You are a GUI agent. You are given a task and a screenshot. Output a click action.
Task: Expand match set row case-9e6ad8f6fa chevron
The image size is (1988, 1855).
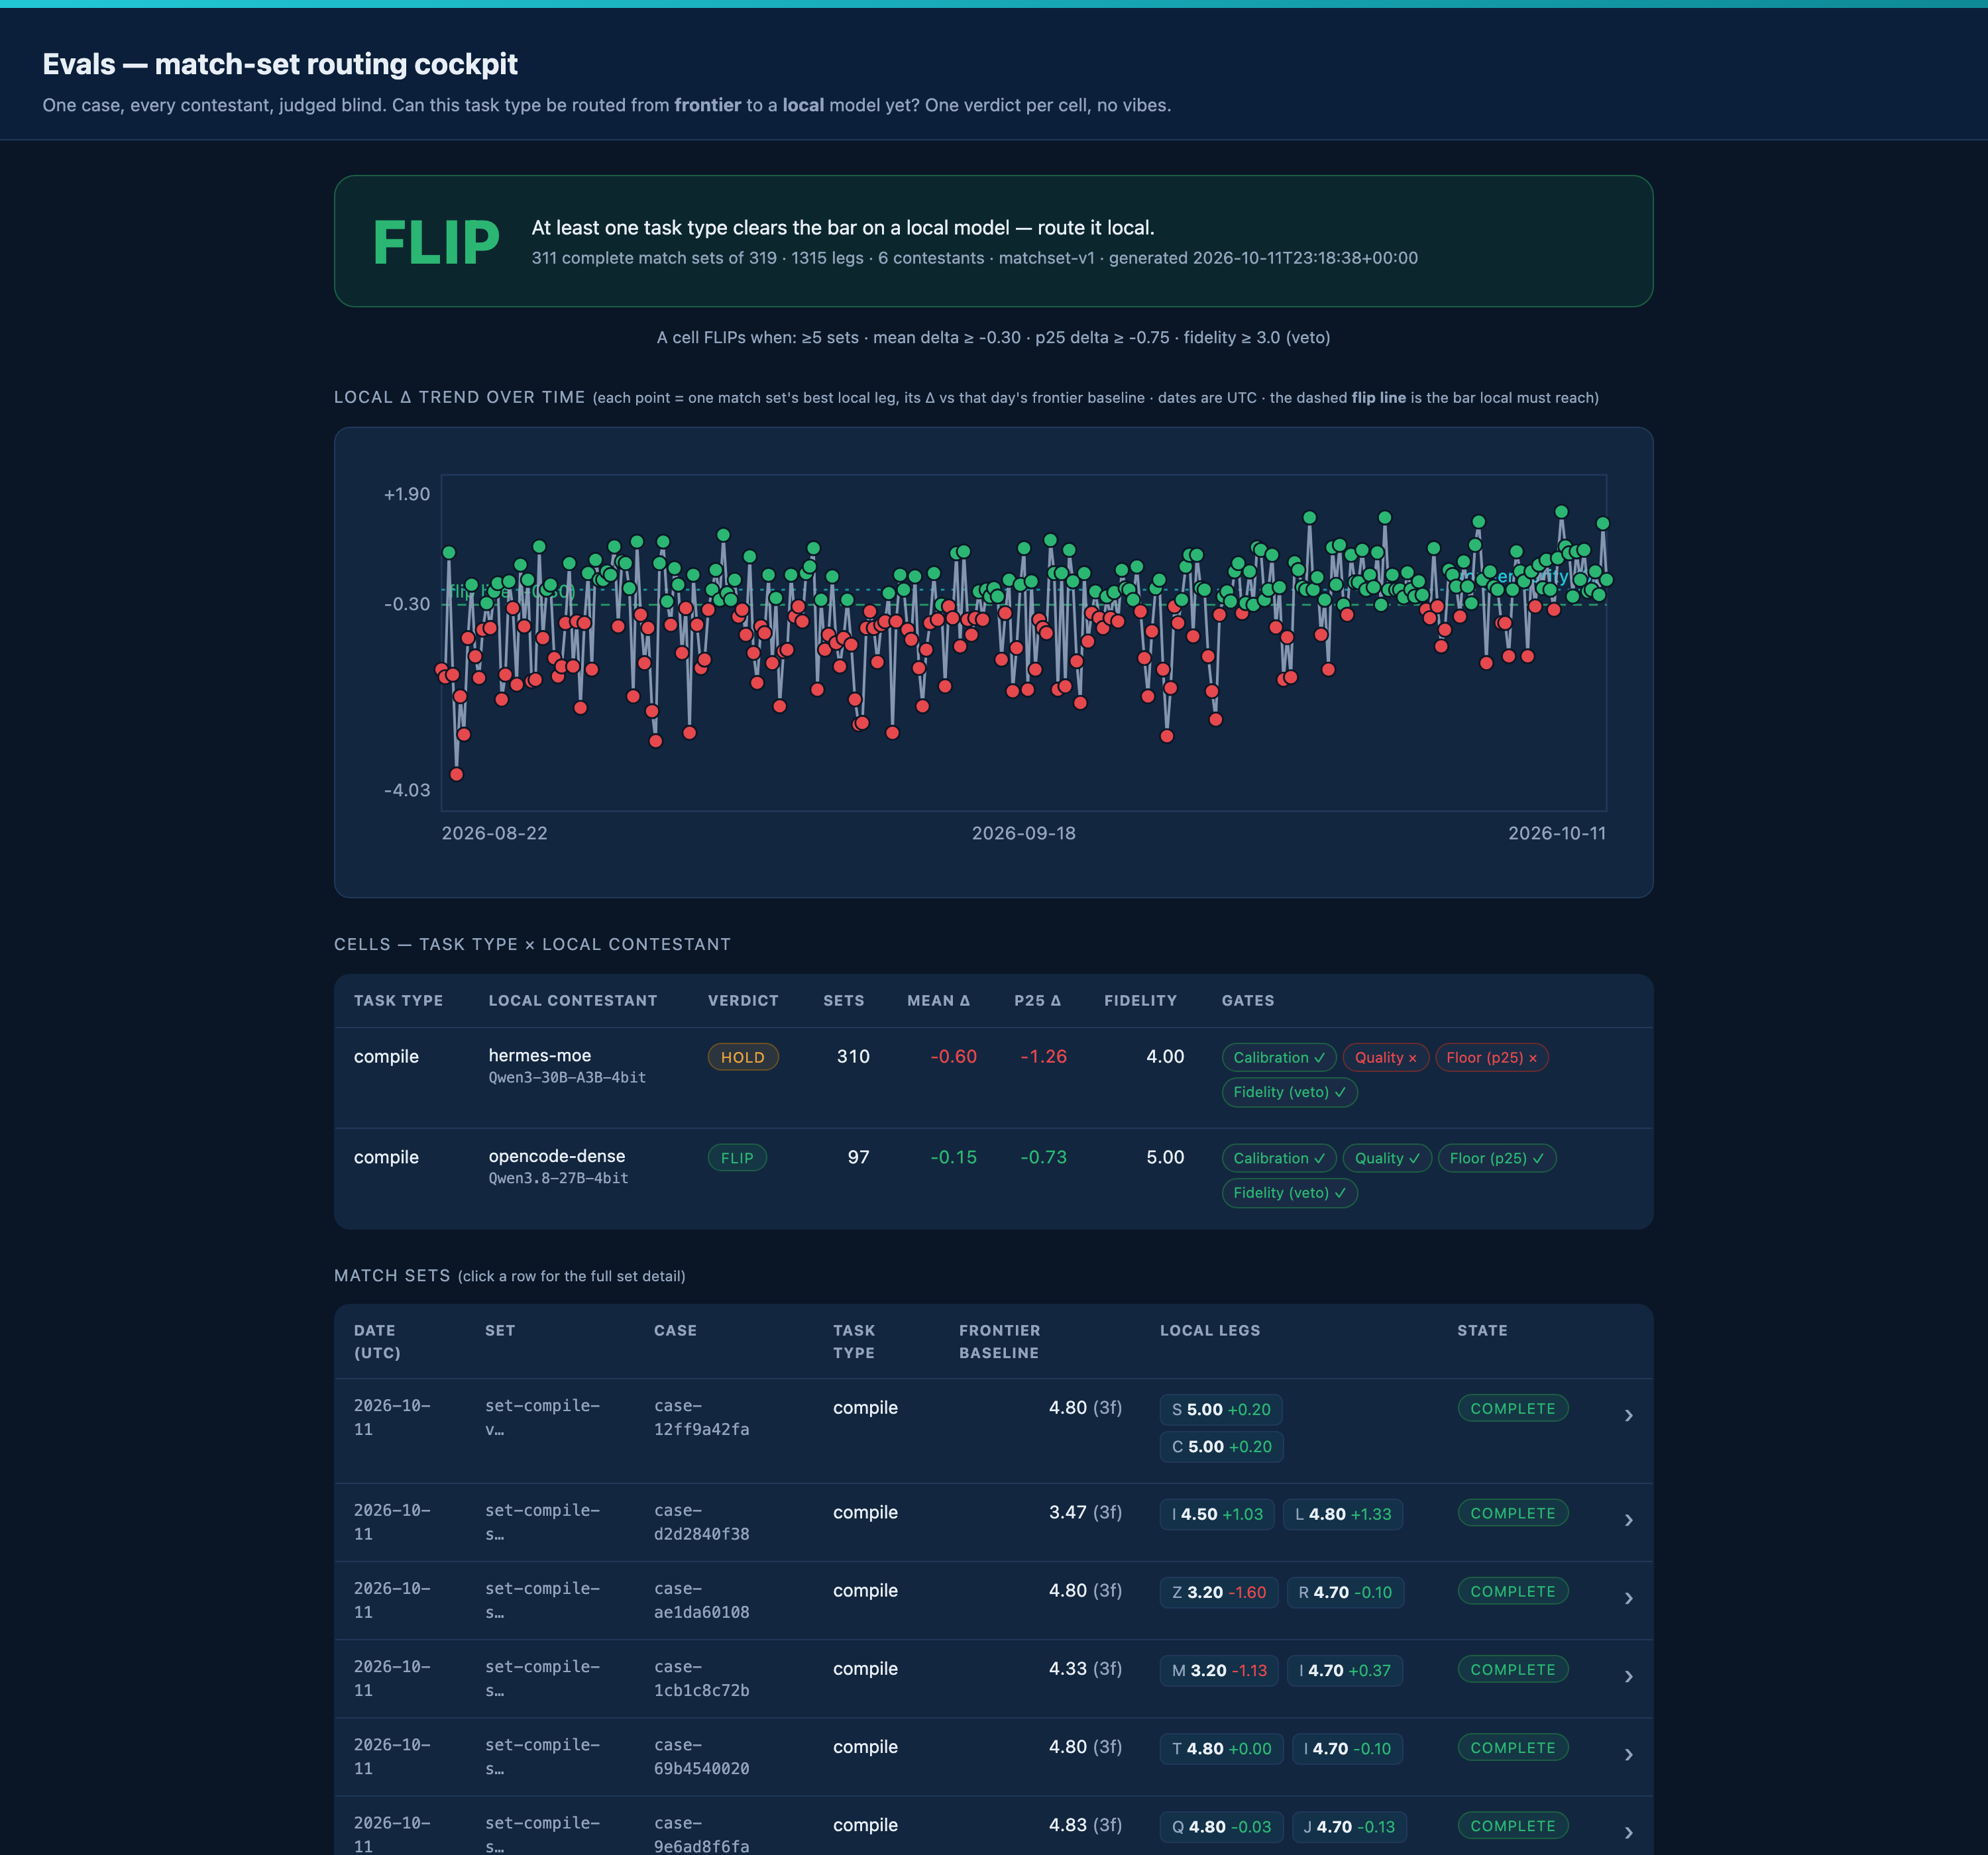(1628, 1832)
